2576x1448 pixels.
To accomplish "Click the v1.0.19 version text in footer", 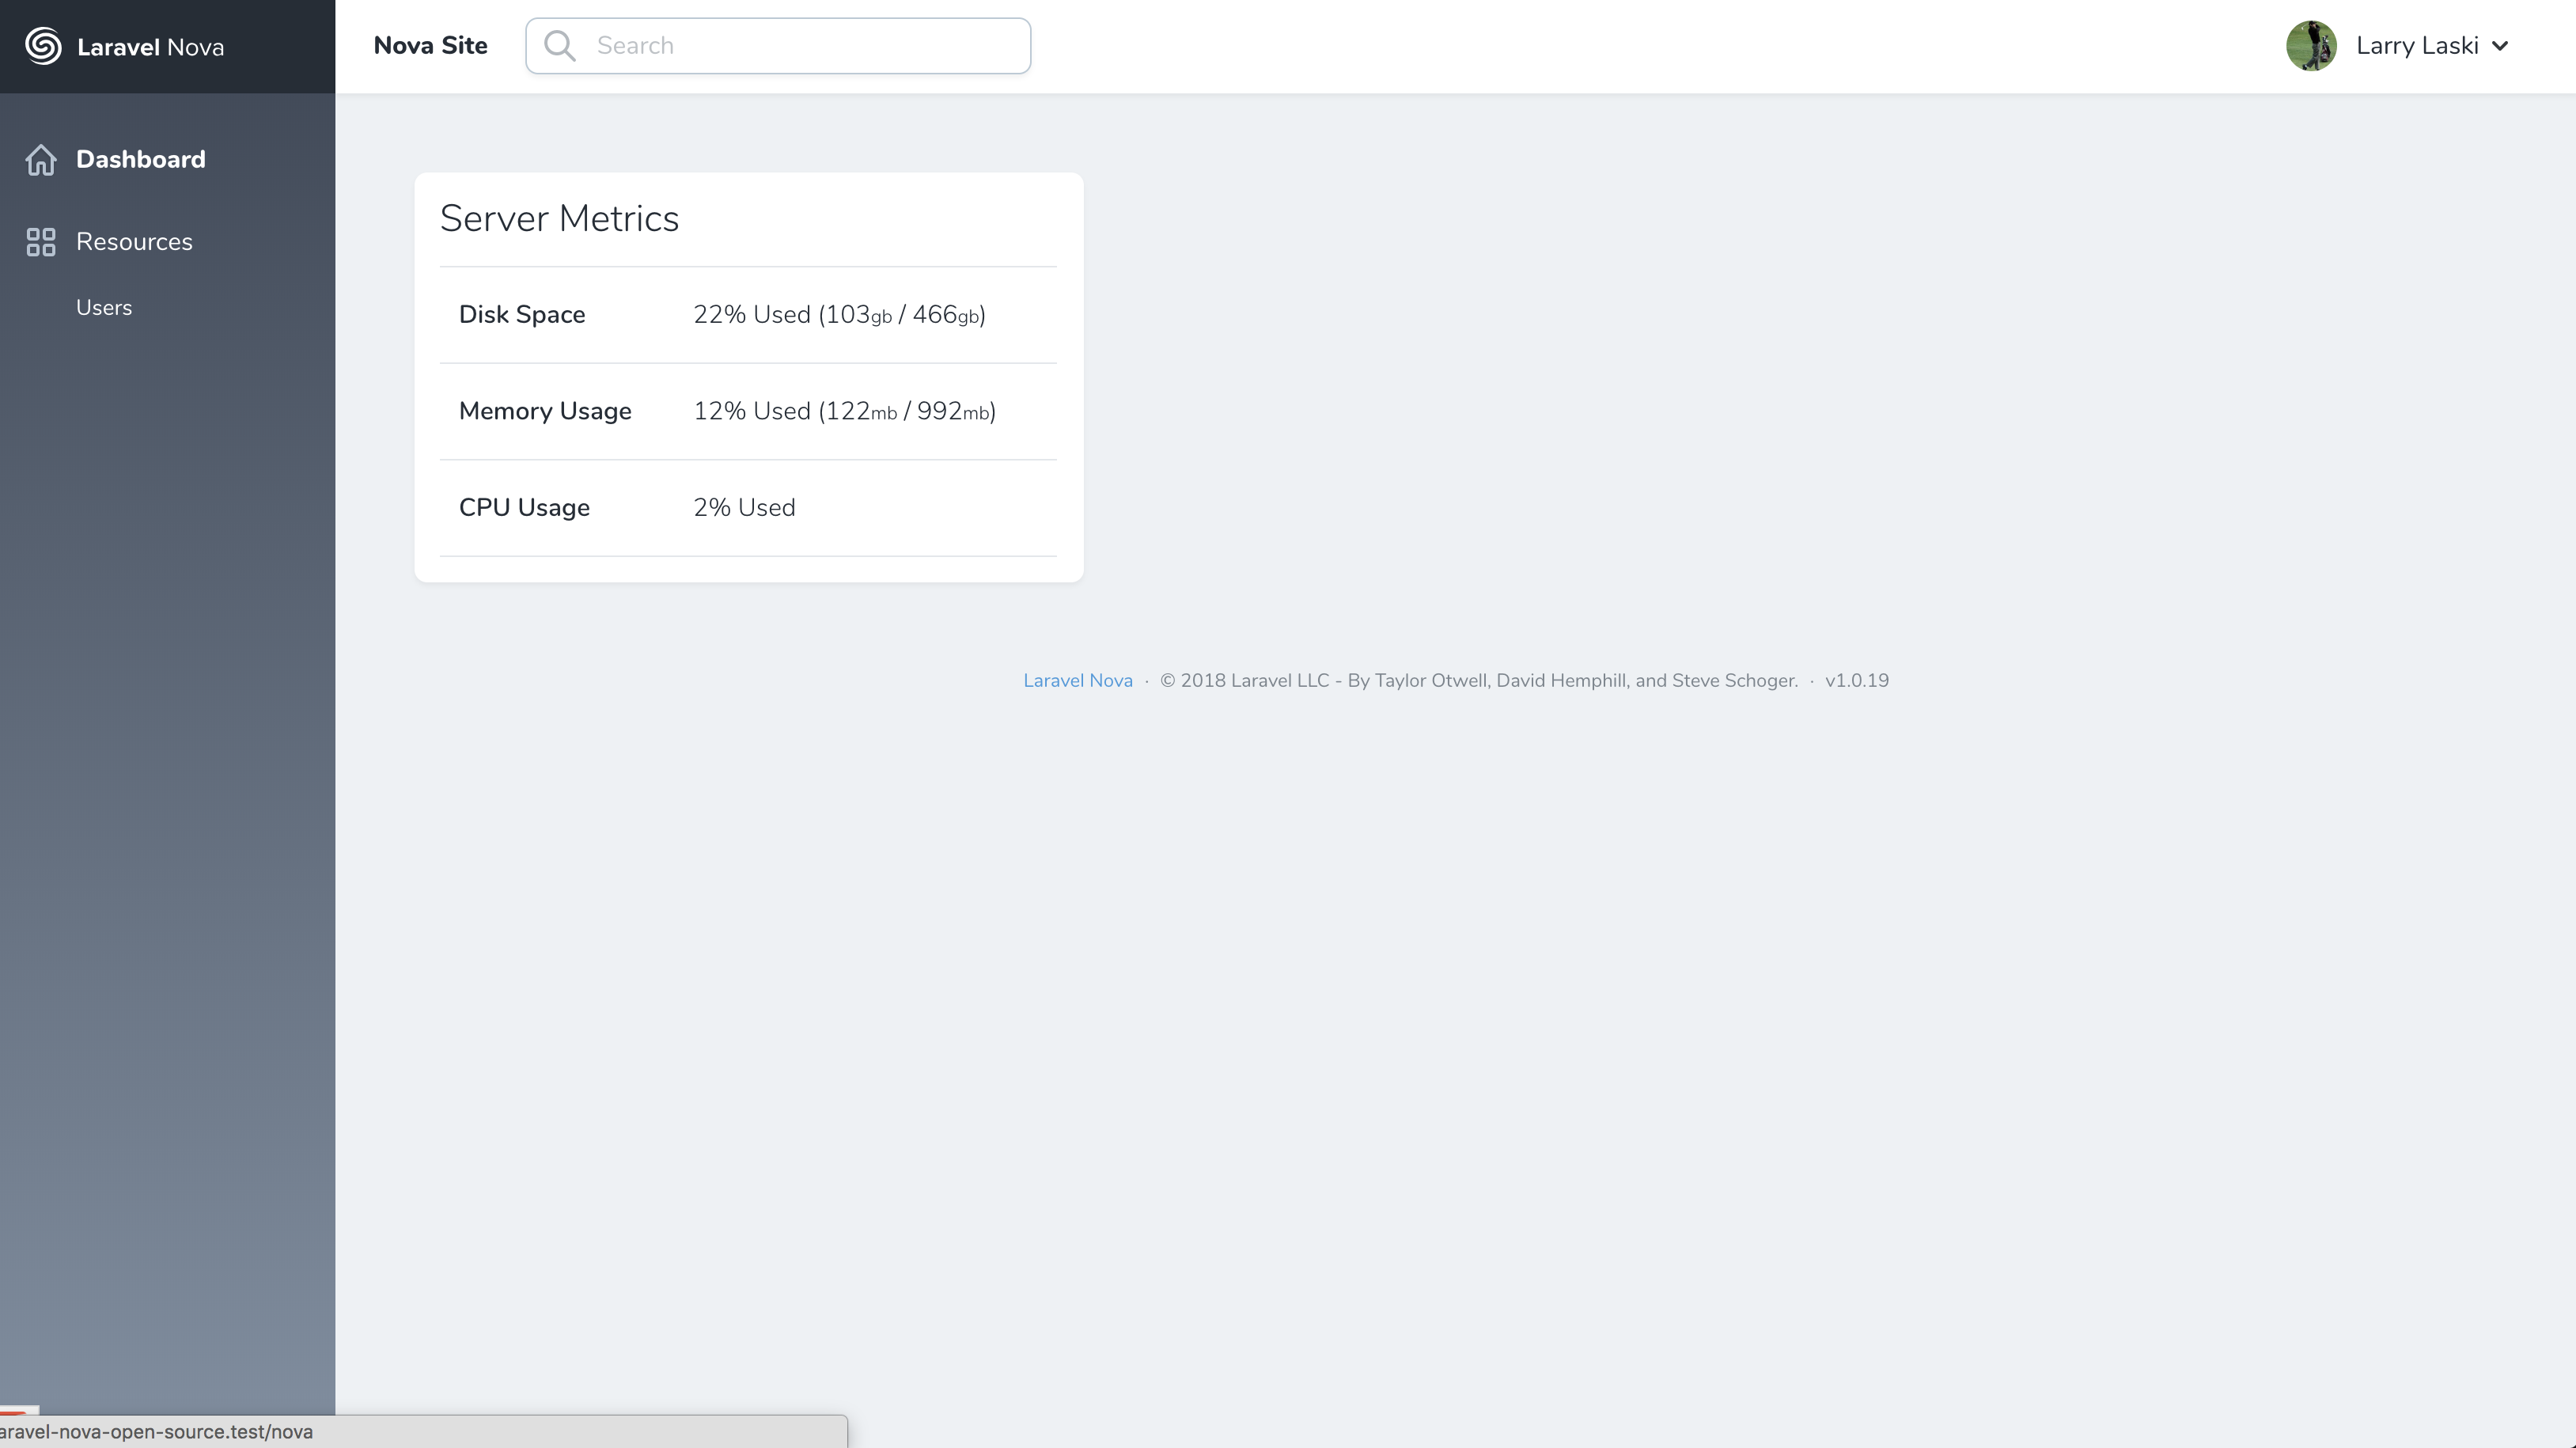I will click(1856, 681).
